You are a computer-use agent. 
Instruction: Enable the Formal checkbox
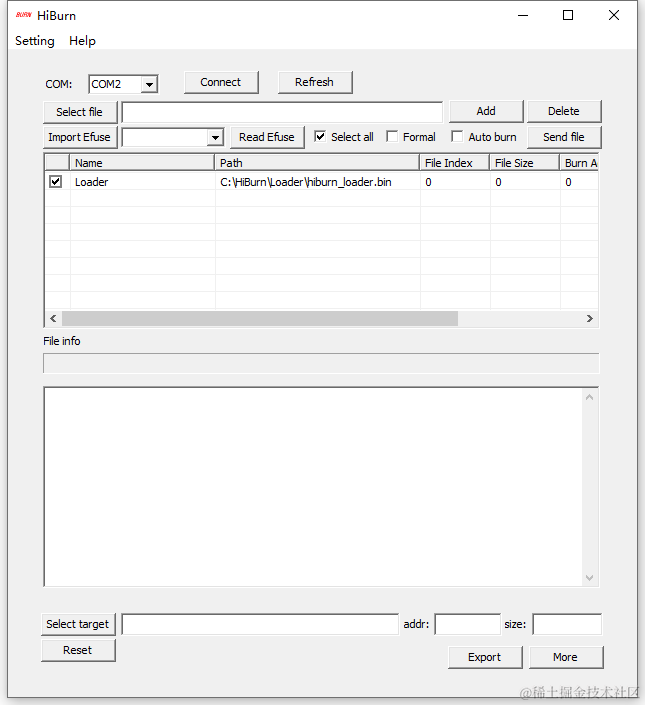pos(392,136)
